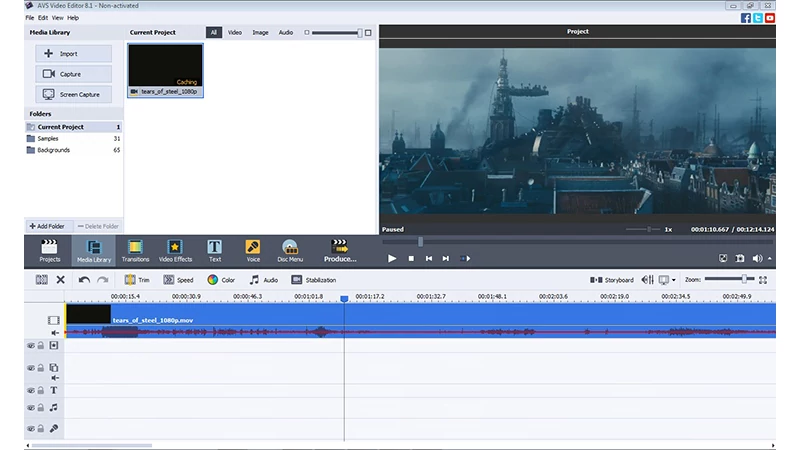800x450 pixels.
Task: Switch to Storyboard view
Action: [x=612, y=280]
